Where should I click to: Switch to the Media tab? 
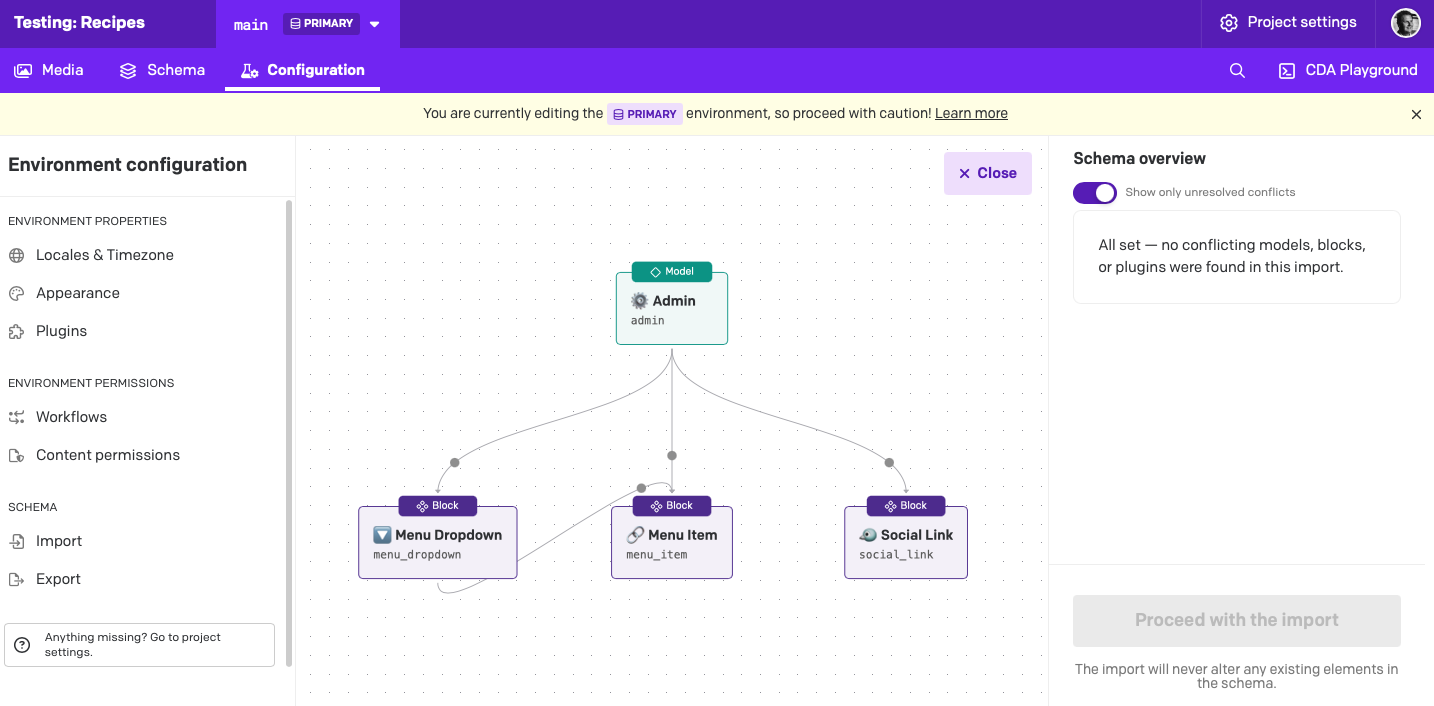[49, 70]
